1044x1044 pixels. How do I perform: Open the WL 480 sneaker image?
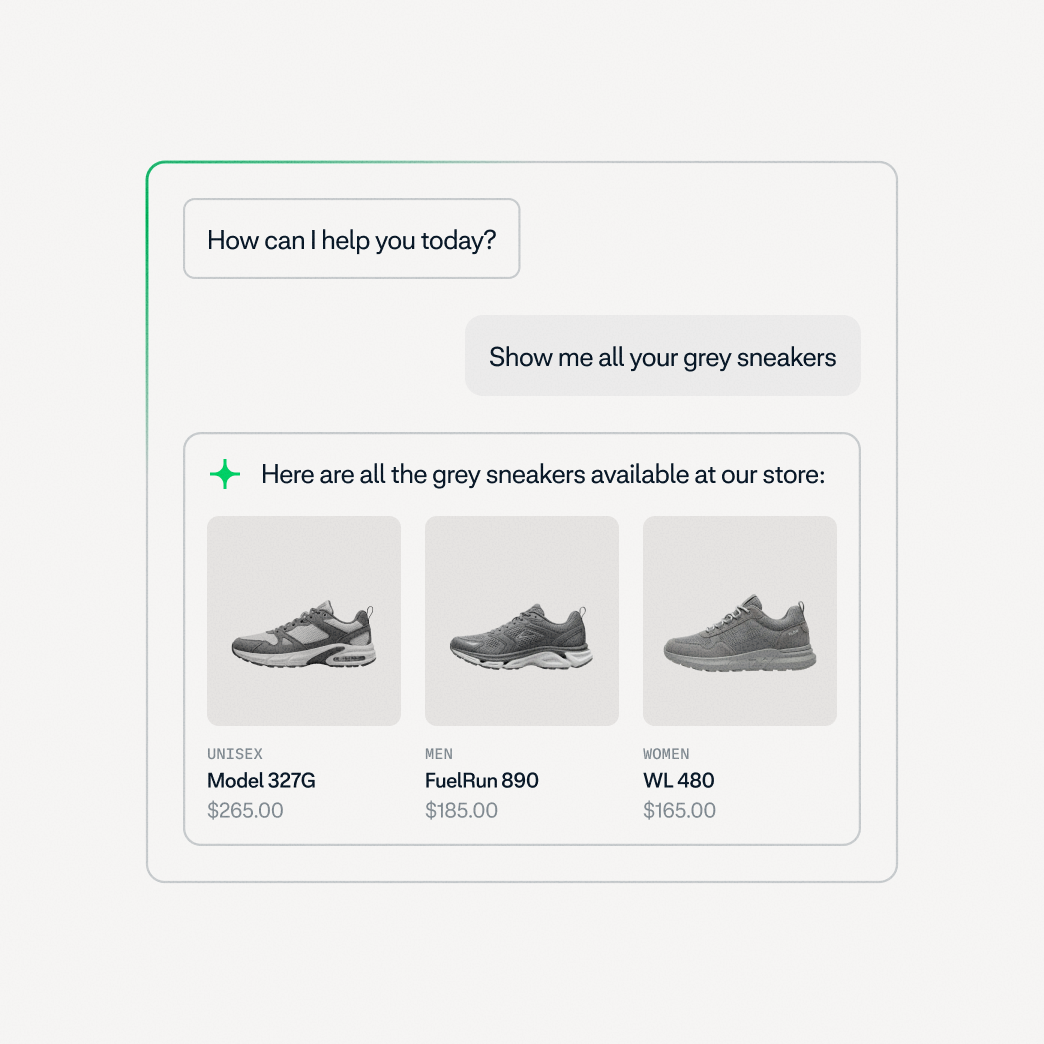tap(739, 620)
